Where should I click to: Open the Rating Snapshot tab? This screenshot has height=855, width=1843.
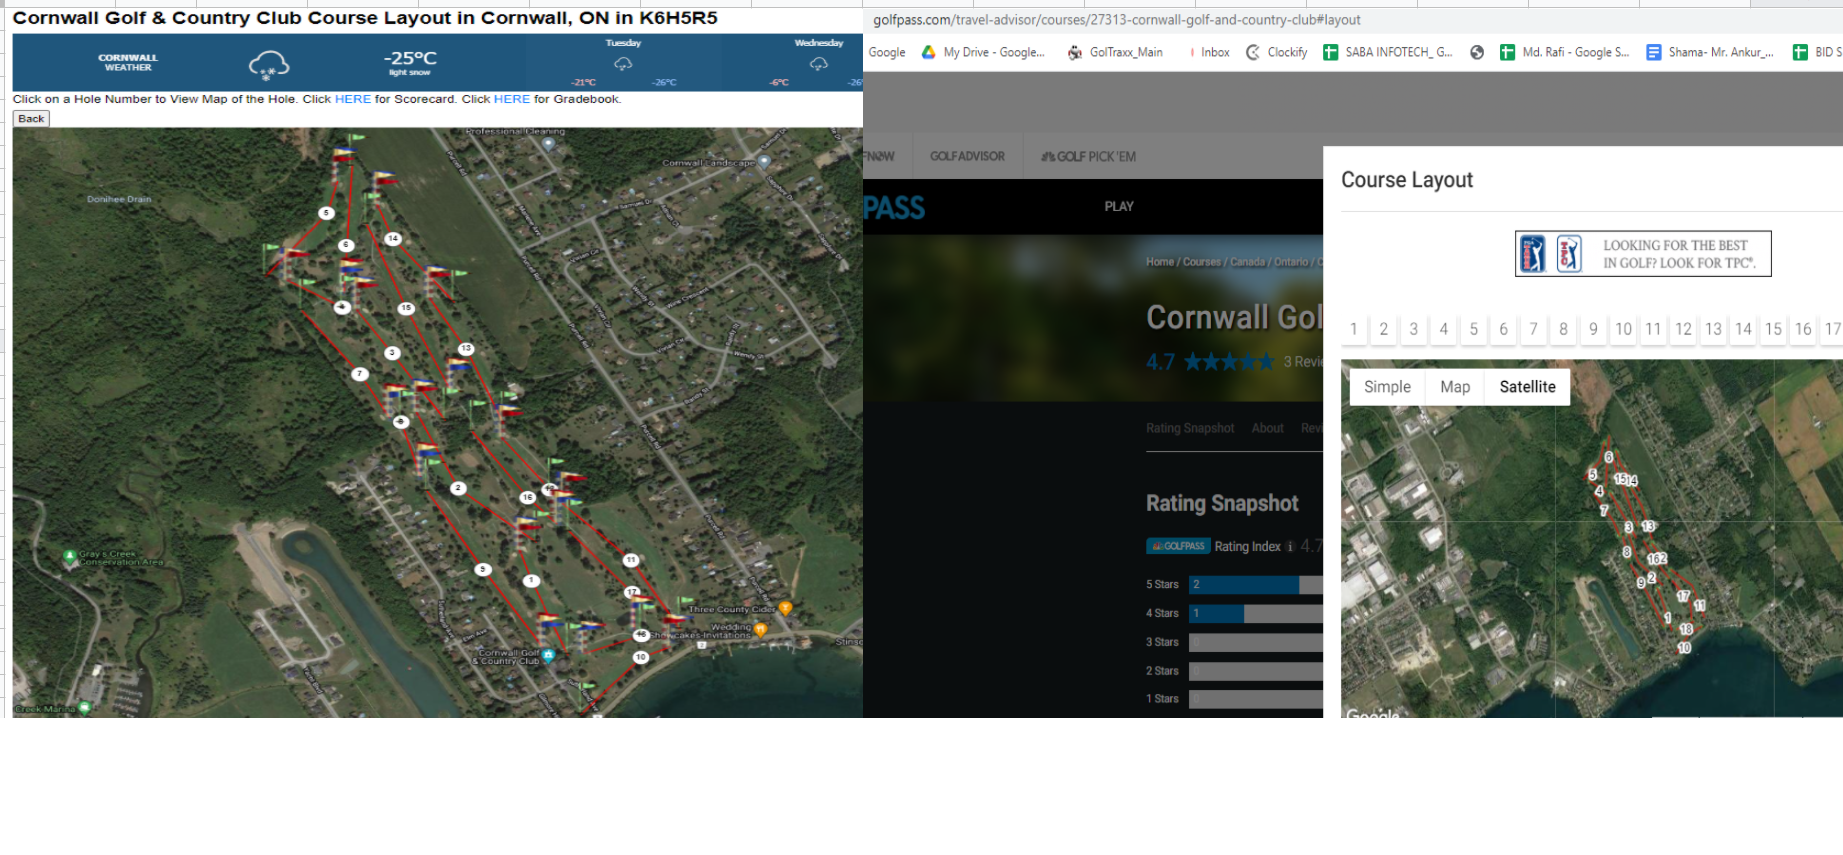1190,428
